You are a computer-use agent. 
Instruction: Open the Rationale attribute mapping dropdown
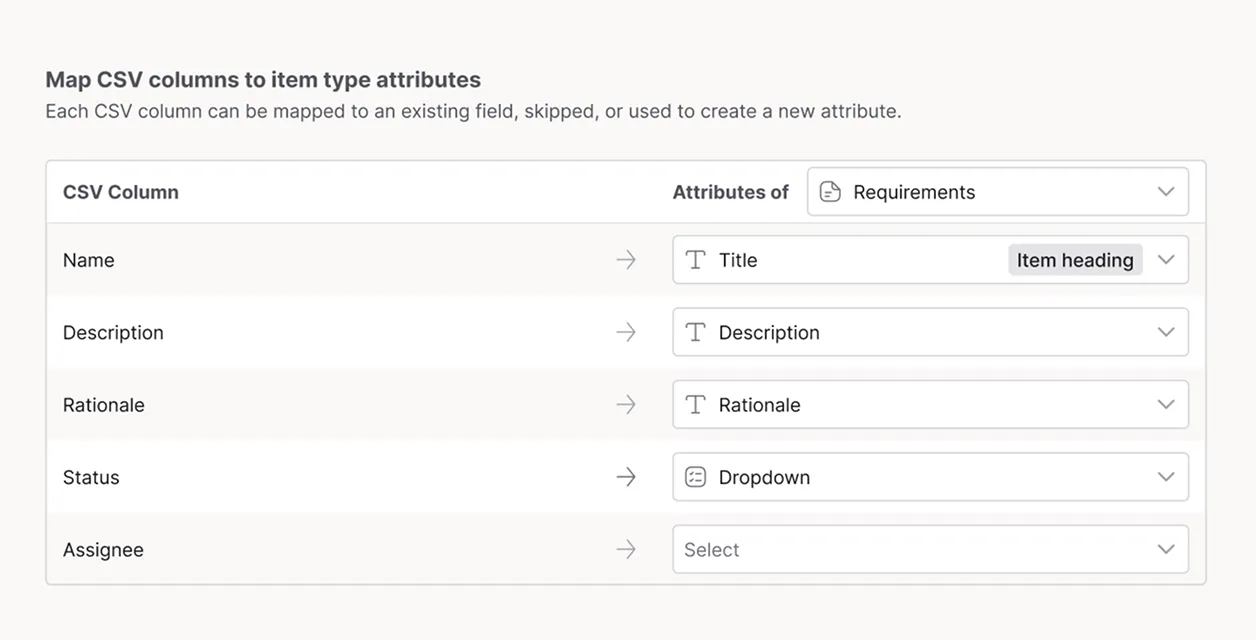coord(930,405)
